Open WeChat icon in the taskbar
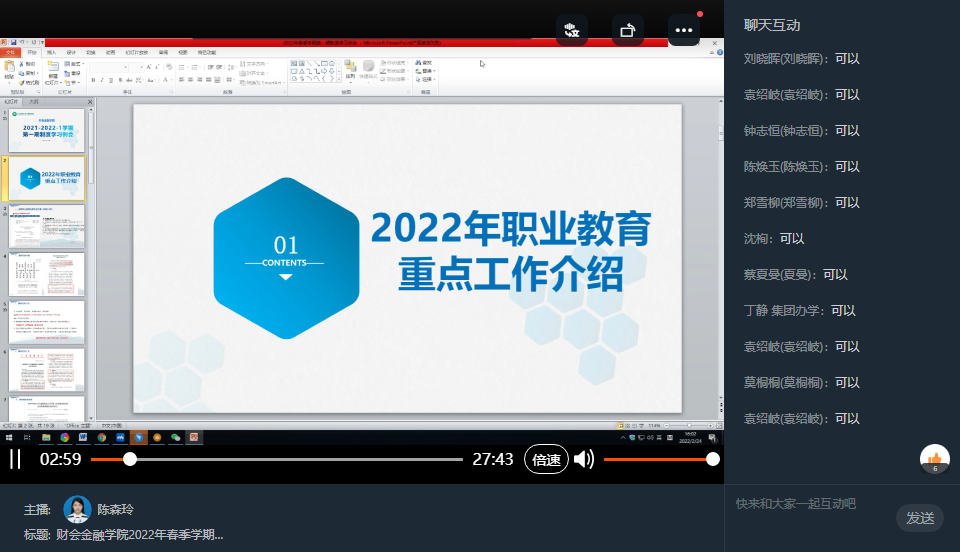The image size is (960, 552). pos(175,437)
